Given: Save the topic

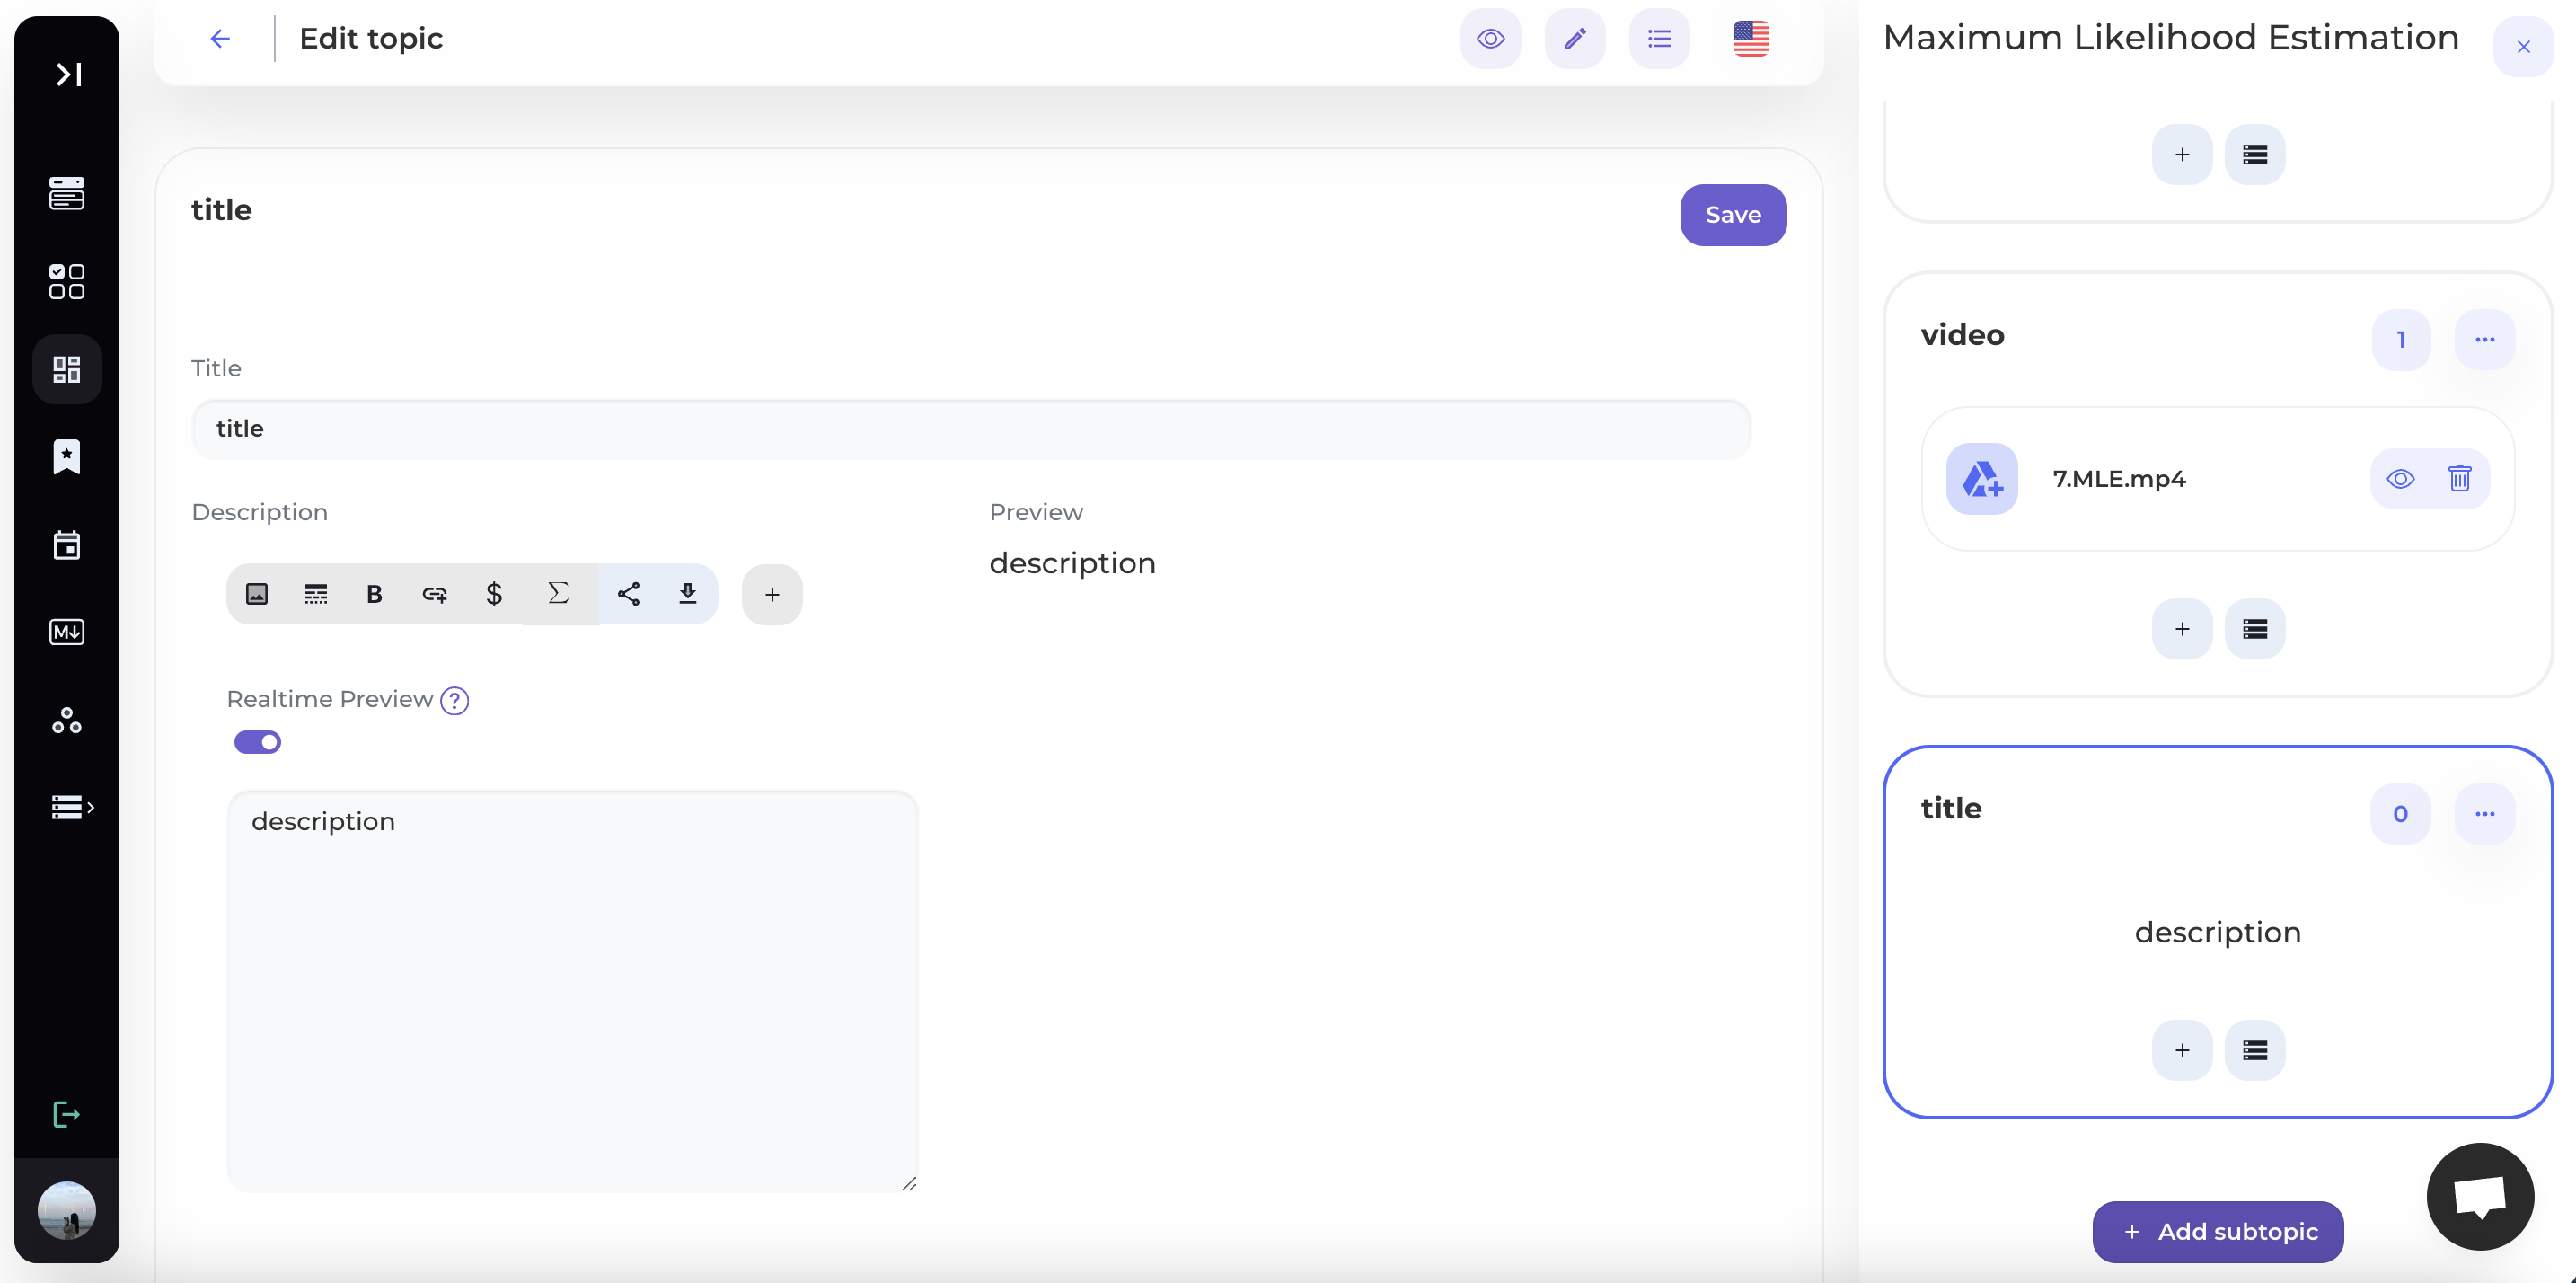Looking at the screenshot, I should tap(1733, 215).
